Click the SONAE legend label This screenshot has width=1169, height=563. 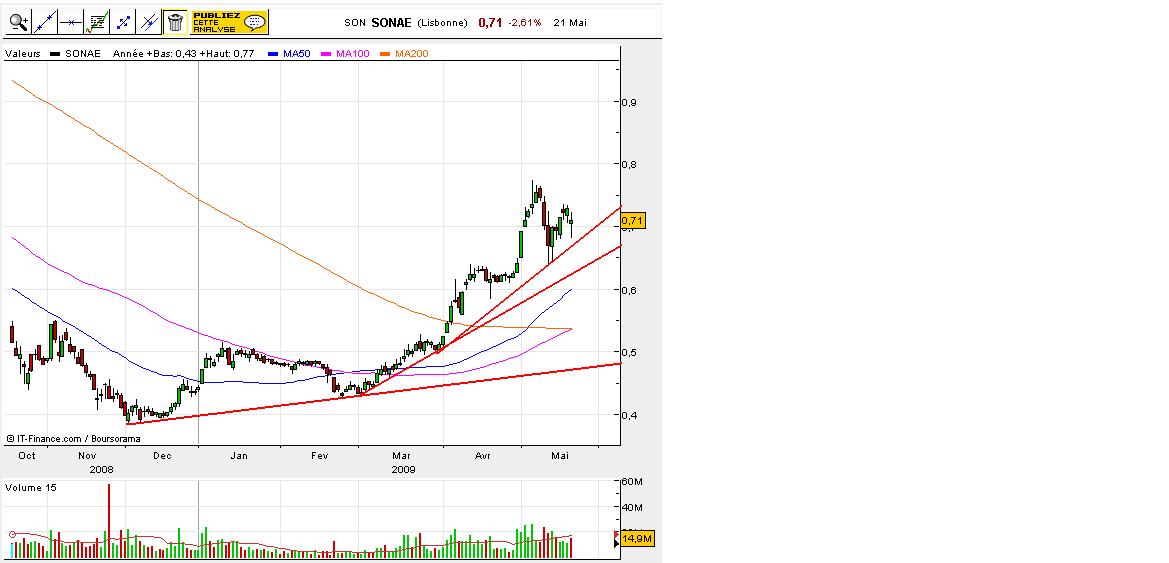pyautogui.click(x=83, y=54)
